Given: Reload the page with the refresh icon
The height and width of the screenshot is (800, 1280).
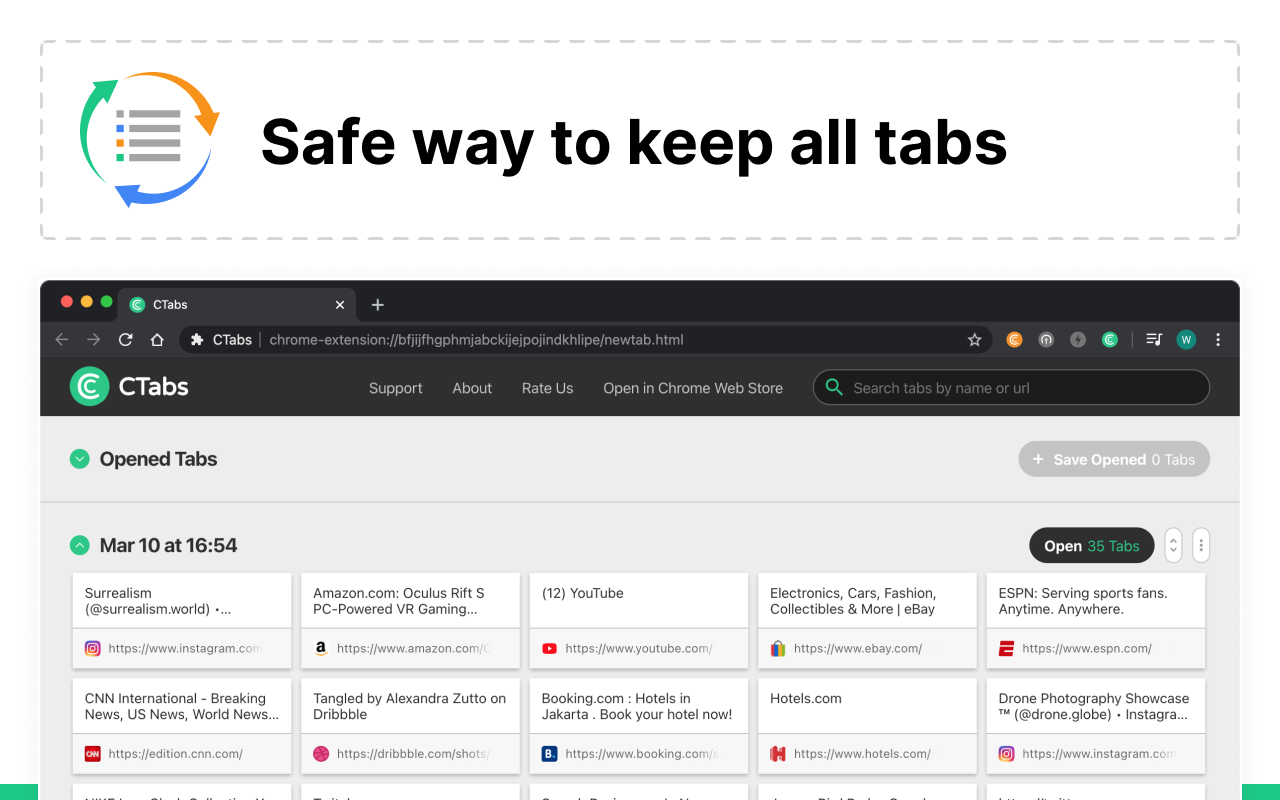Looking at the screenshot, I should [126, 340].
